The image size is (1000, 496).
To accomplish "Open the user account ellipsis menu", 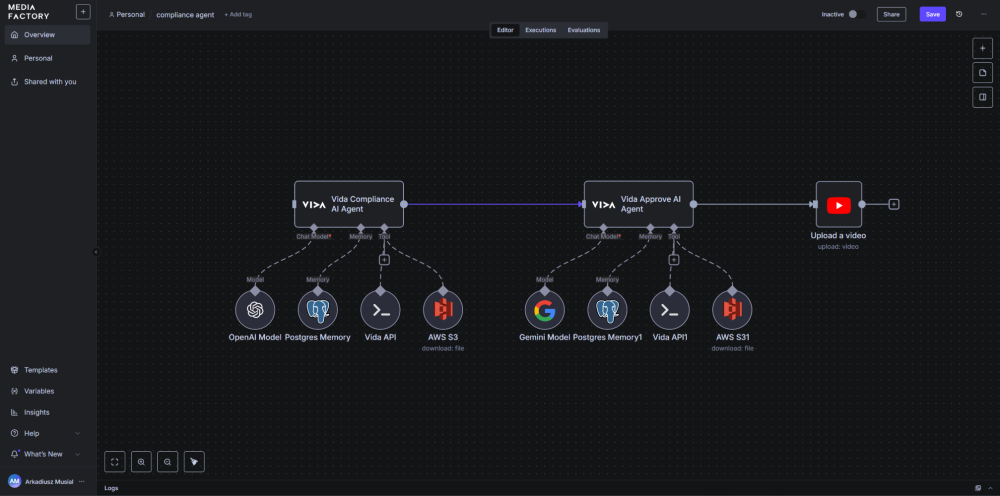I will pos(82,481).
